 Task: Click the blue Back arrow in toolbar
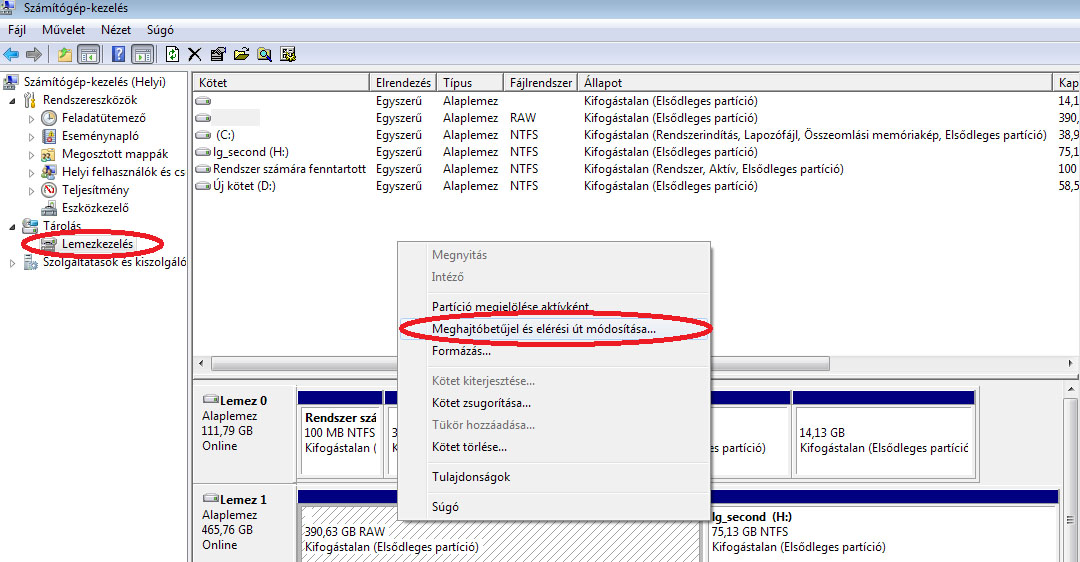11,54
